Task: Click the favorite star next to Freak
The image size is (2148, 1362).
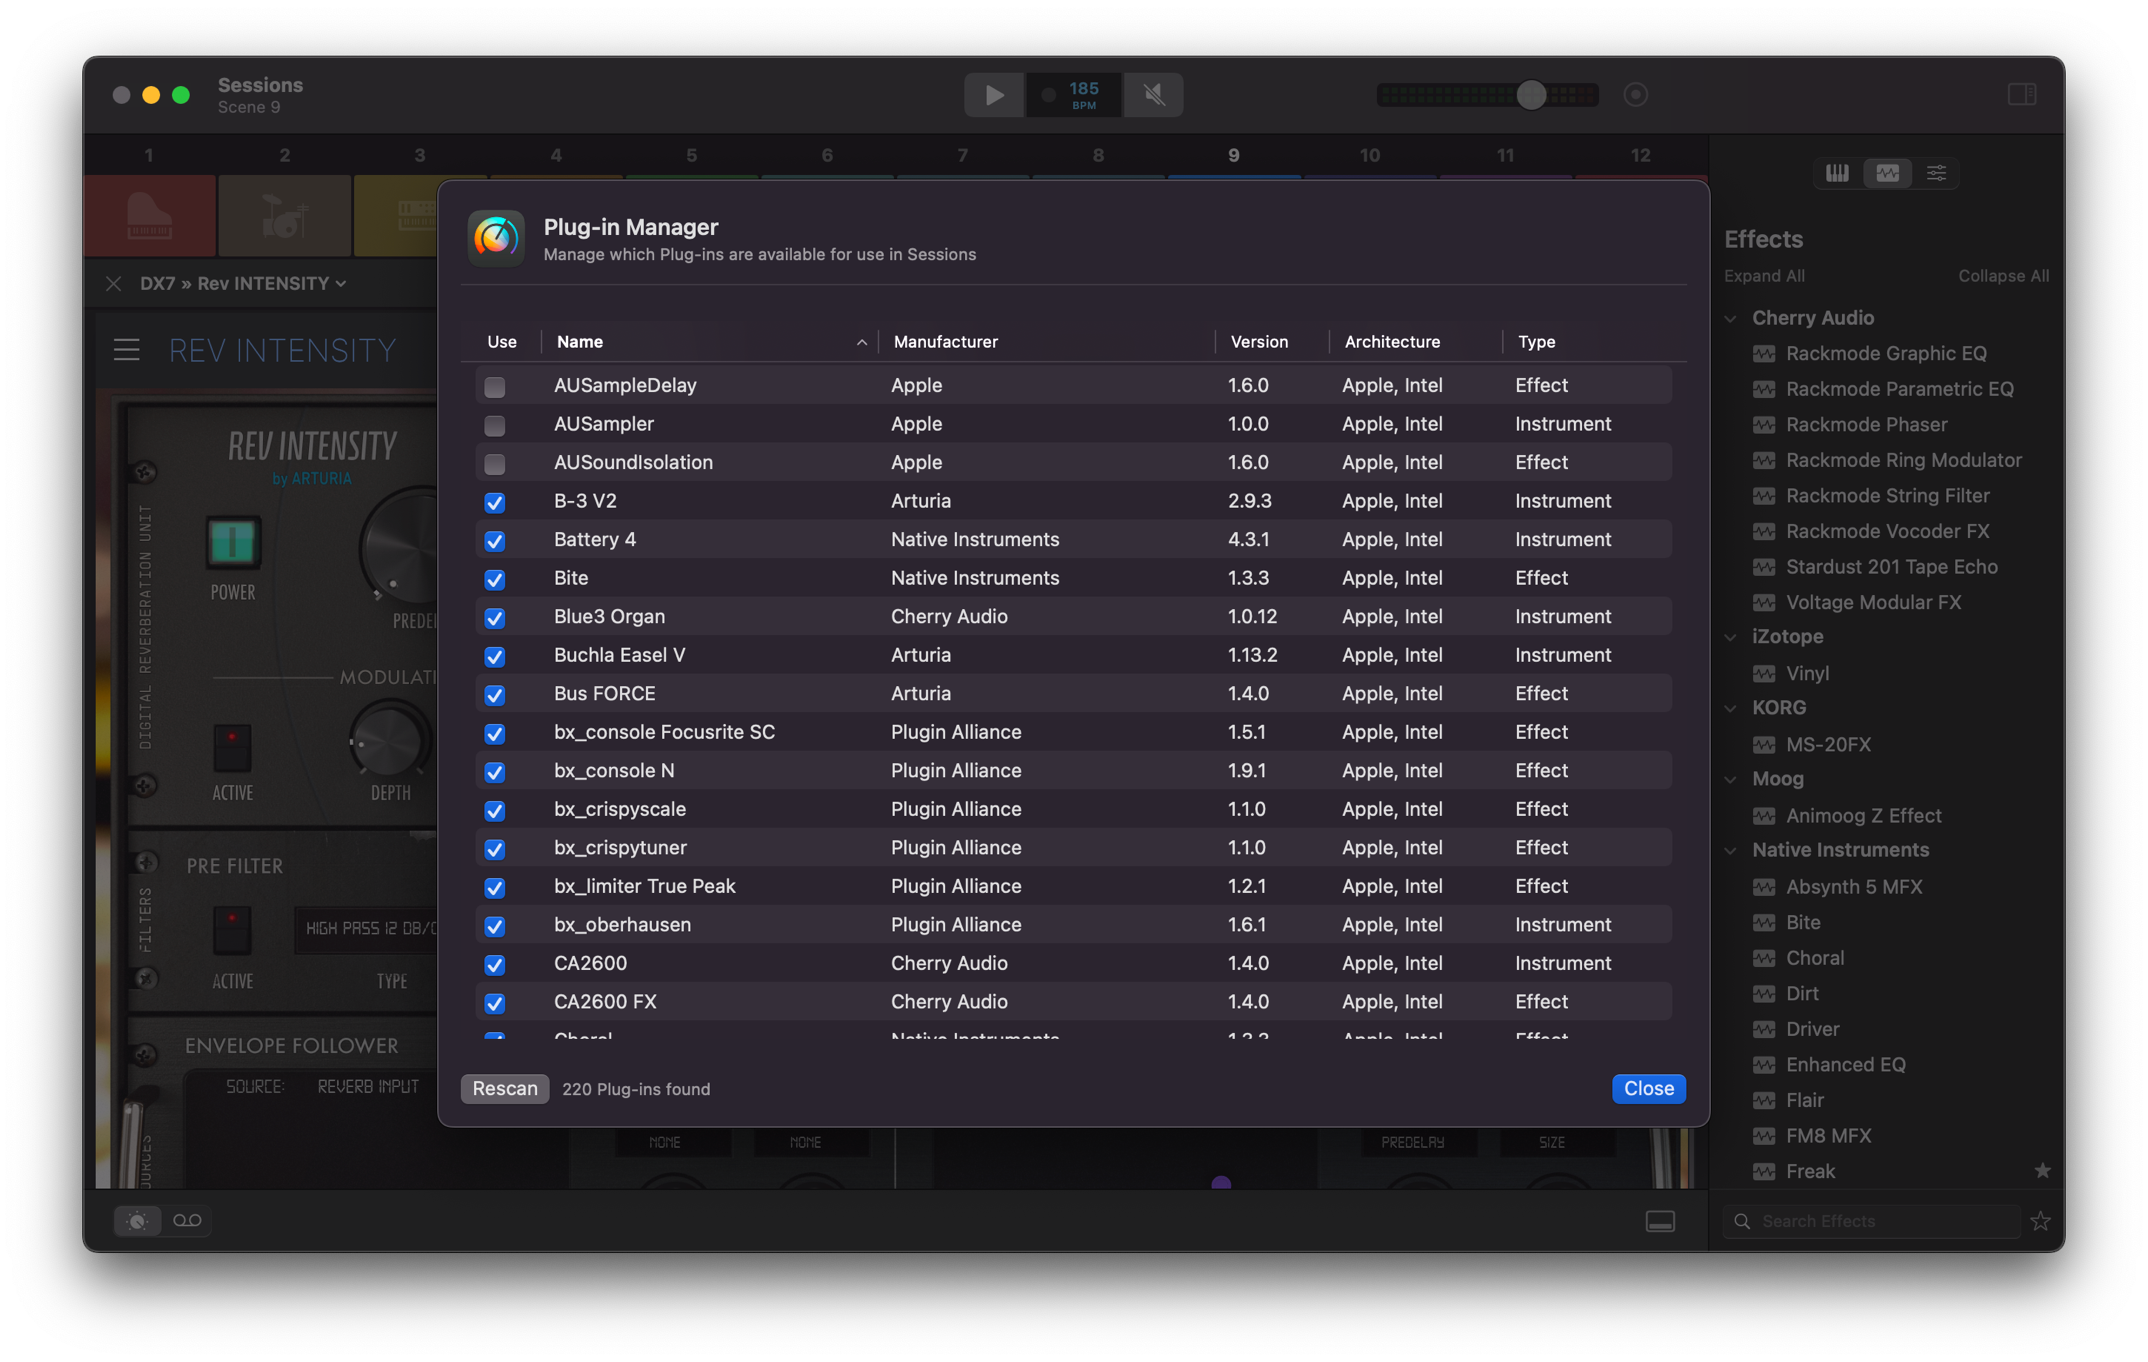Action: [2042, 1171]
